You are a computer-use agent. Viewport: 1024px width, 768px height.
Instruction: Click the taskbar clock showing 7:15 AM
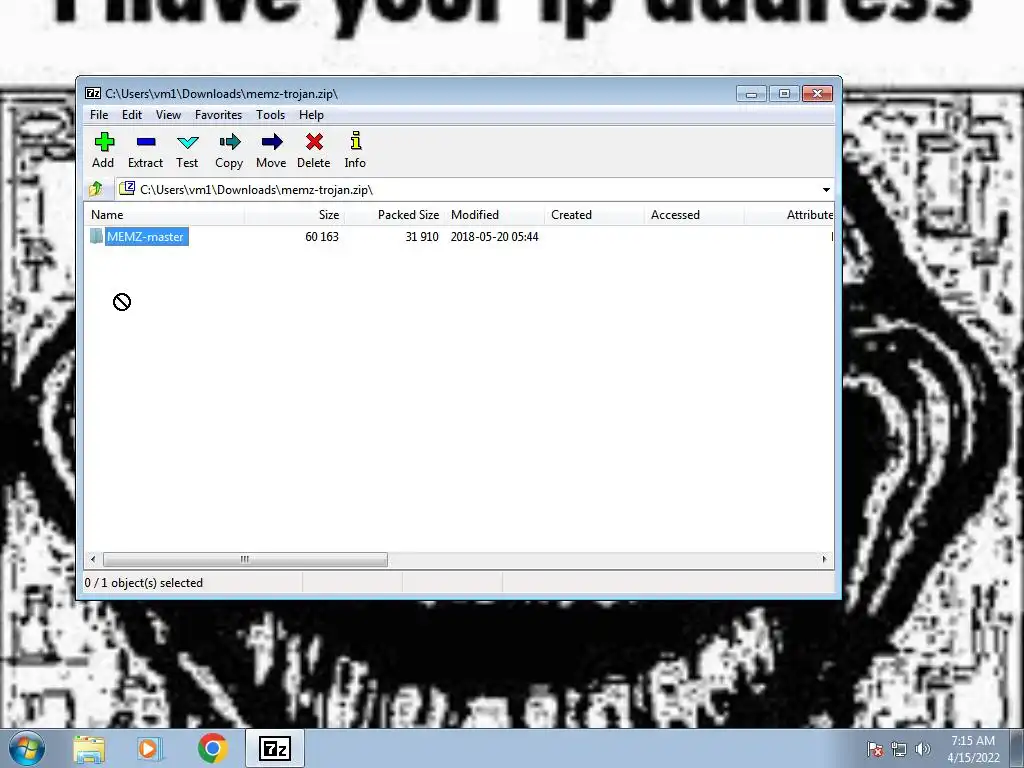click(x=973, y=749)
